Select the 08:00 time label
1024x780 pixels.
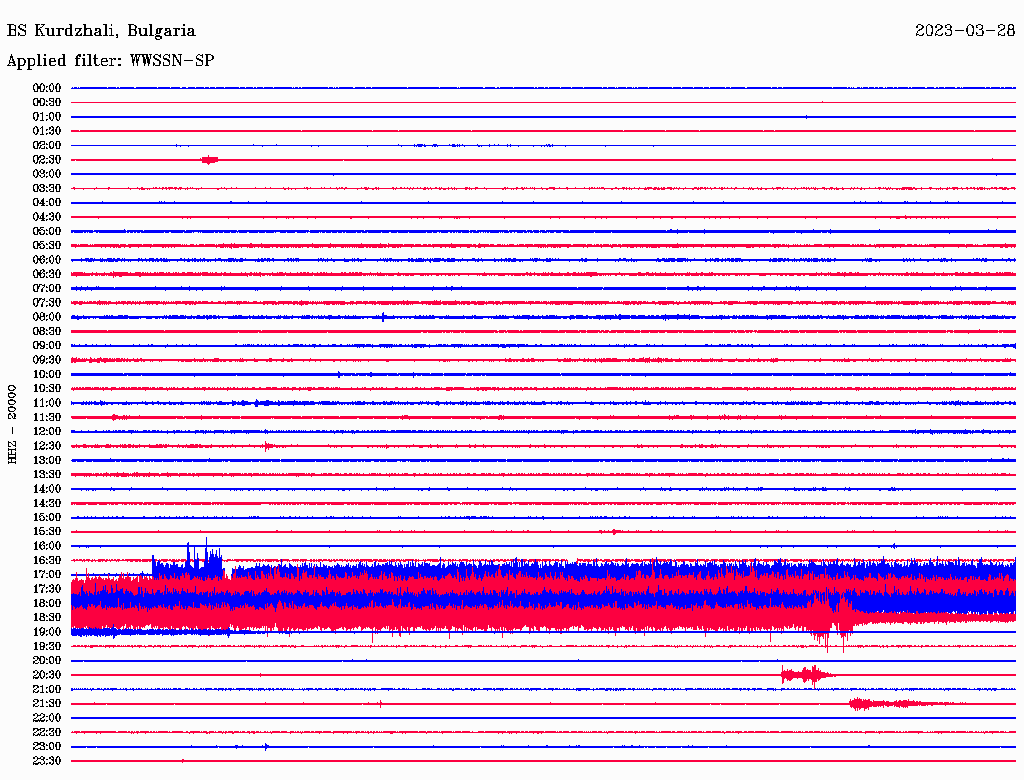coord(47,317)
